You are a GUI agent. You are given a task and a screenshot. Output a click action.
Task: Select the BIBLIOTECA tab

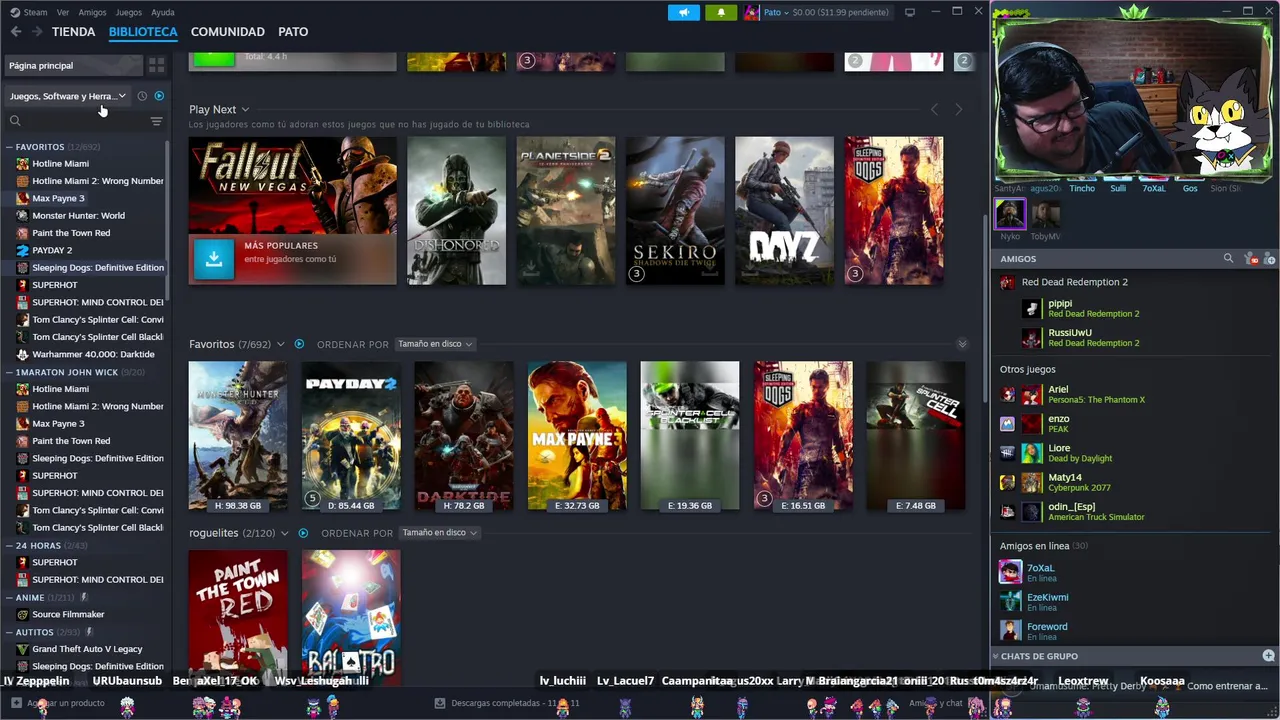coord(143,32)
